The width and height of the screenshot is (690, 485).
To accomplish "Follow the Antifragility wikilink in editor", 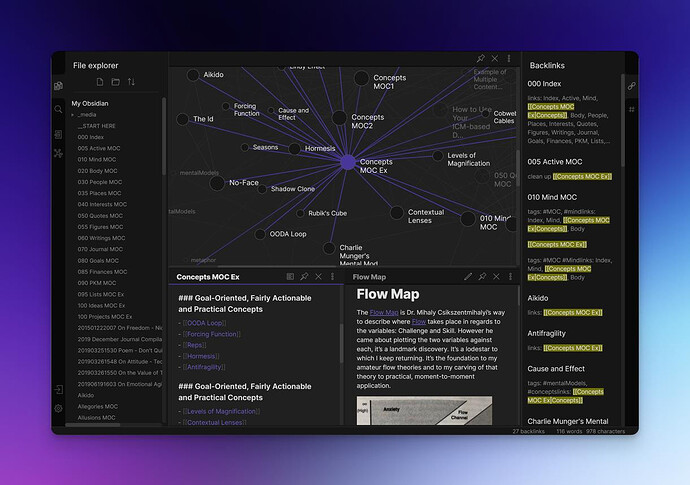I will (x=204, y=367).
